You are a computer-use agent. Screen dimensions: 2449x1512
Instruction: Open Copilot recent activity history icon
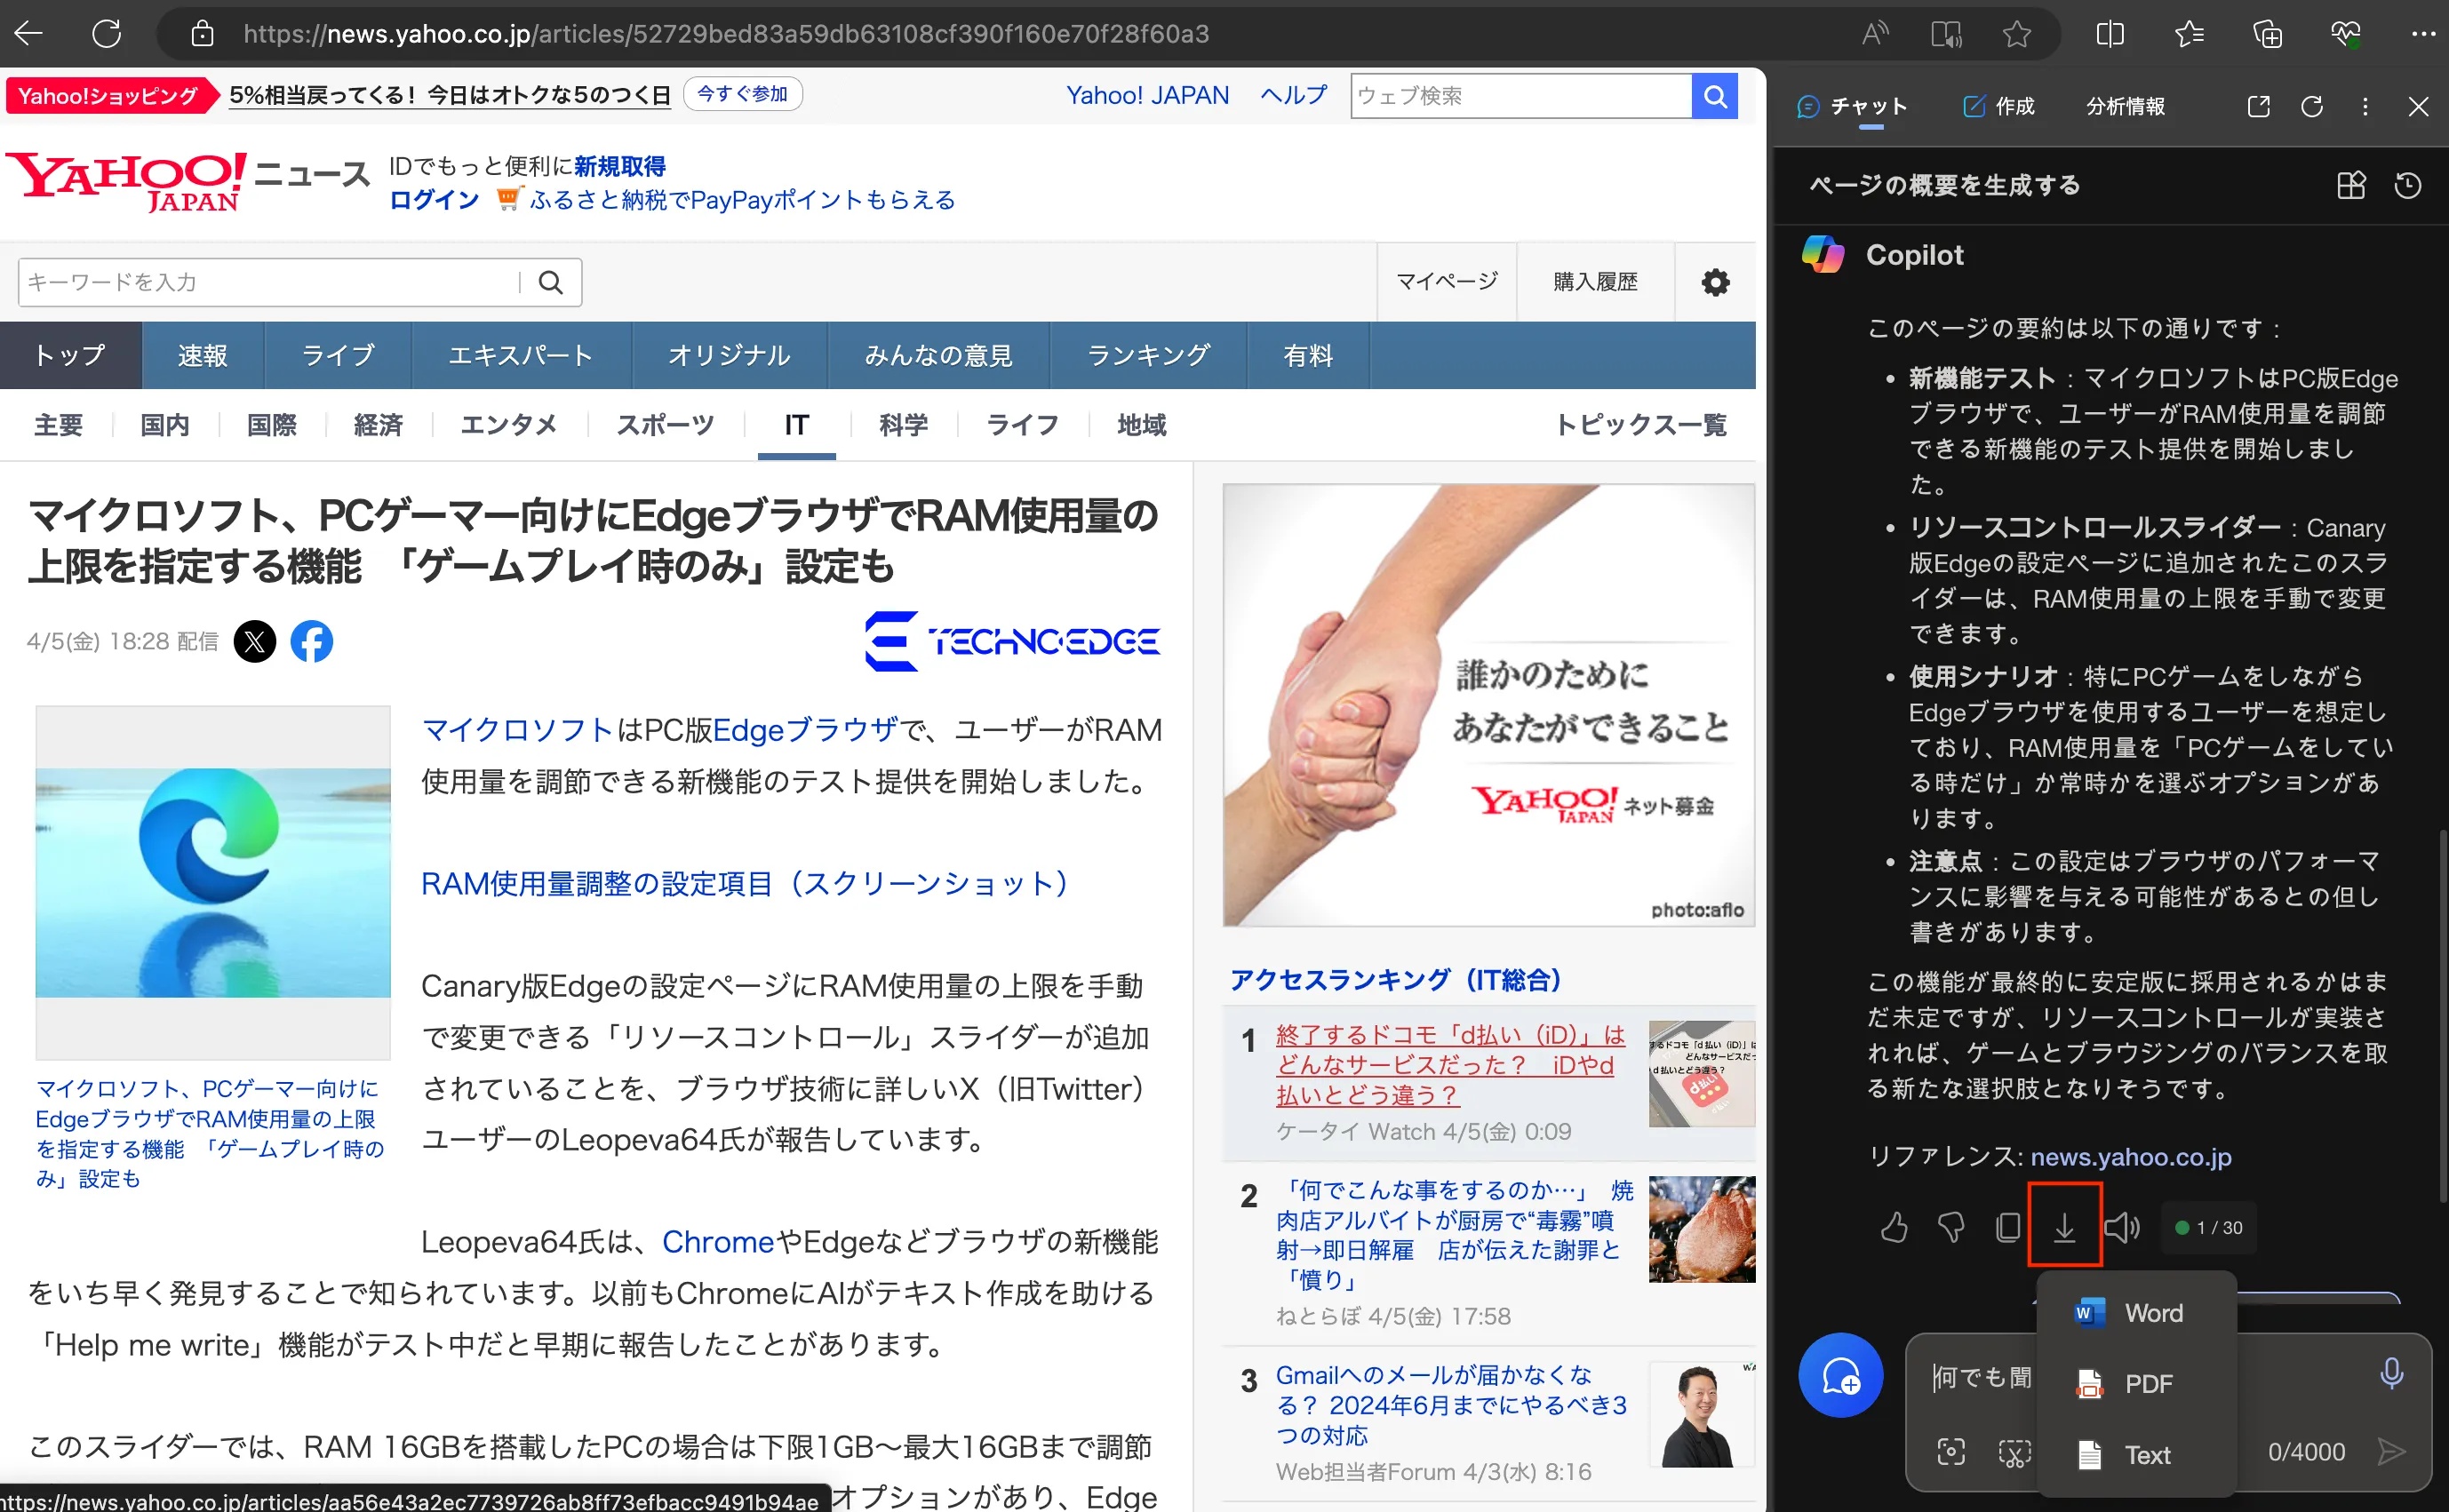click(2408, 185)
